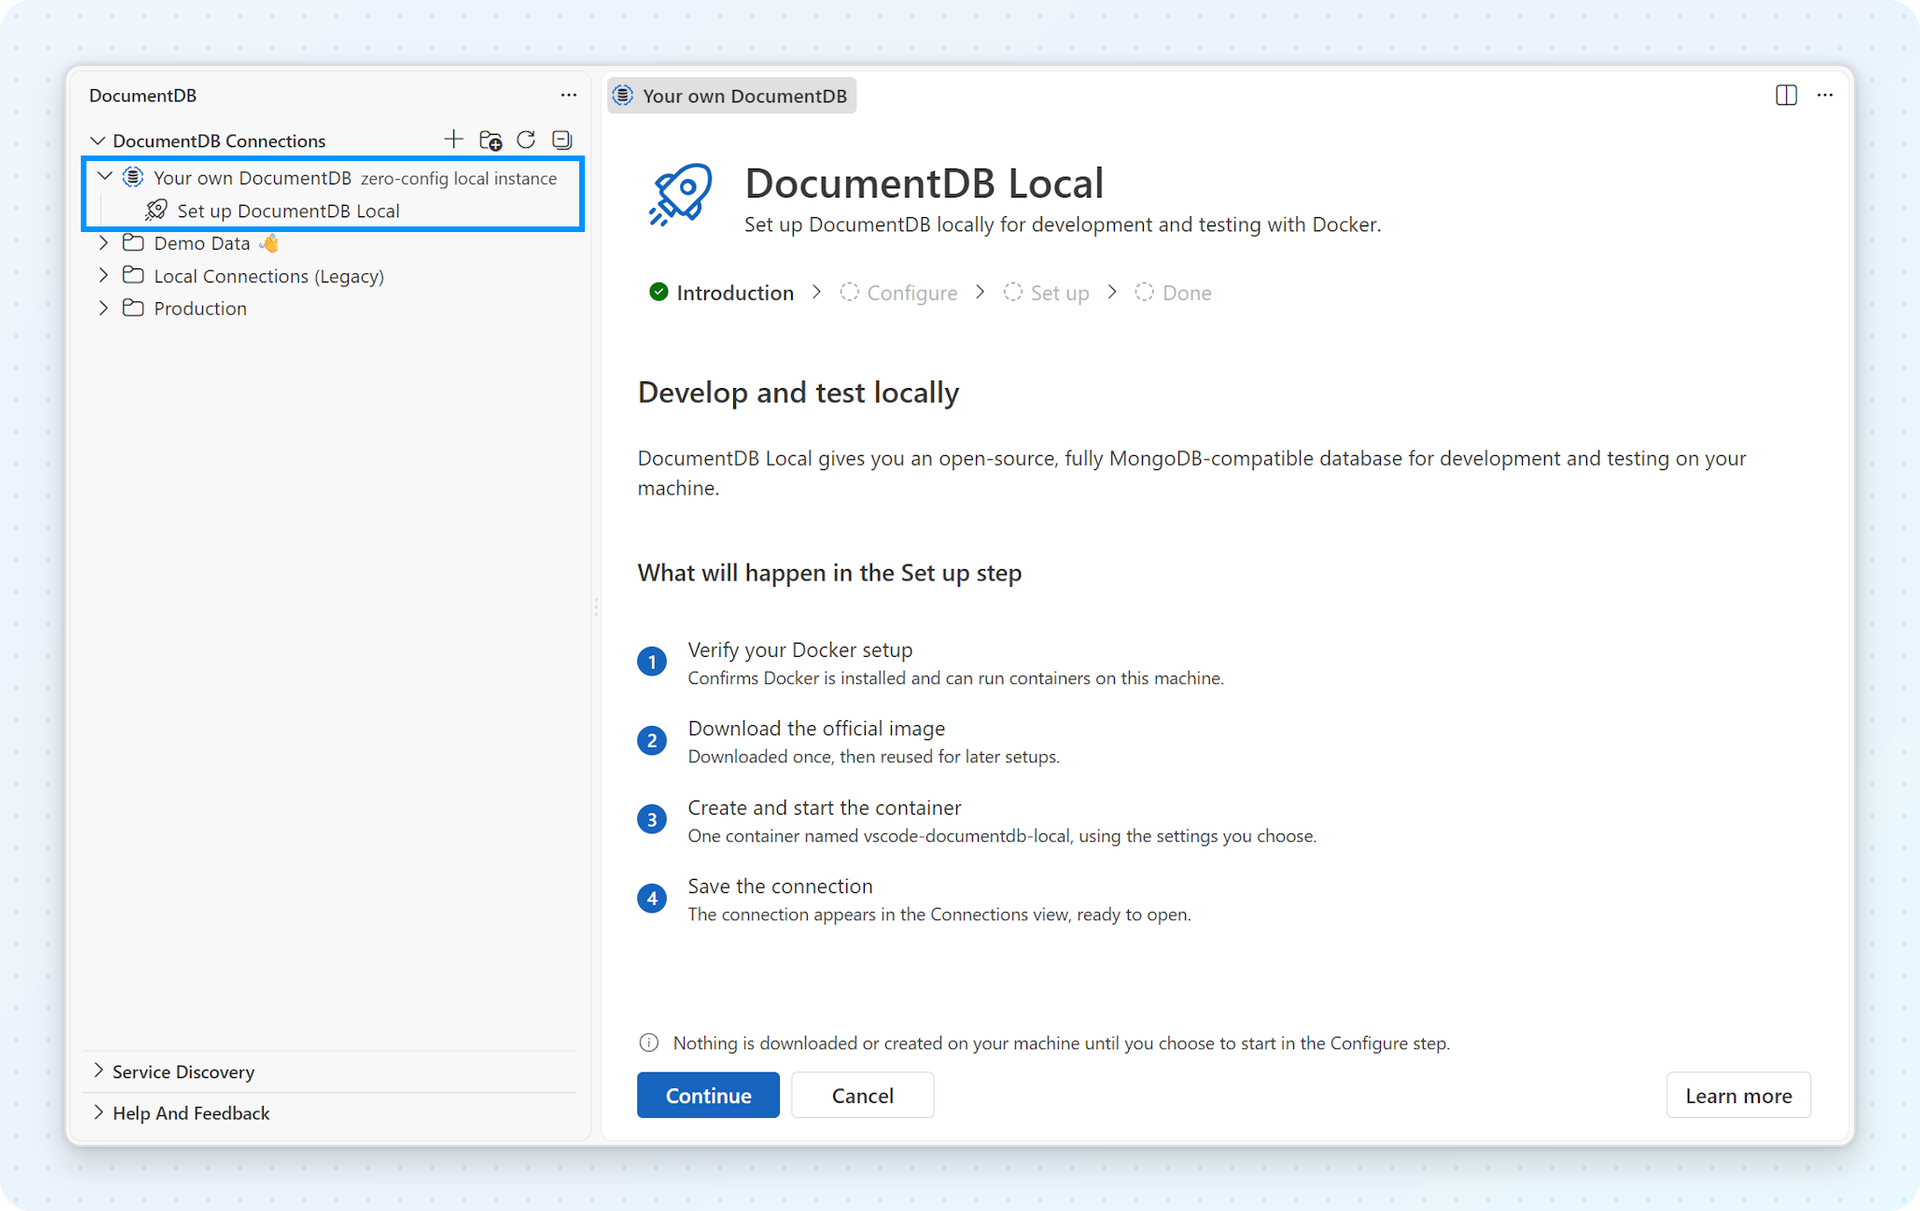
Task: Go to the Introduction wizard step
Action: pos(722,292)
